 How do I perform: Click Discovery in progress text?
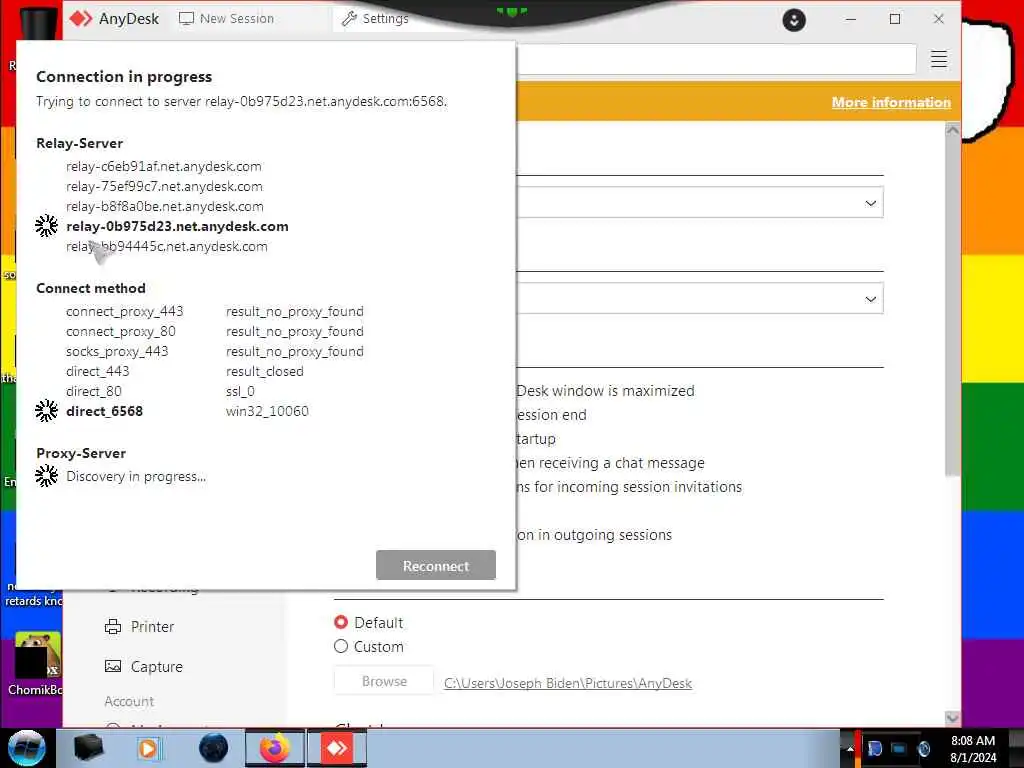tap(136, 477)
